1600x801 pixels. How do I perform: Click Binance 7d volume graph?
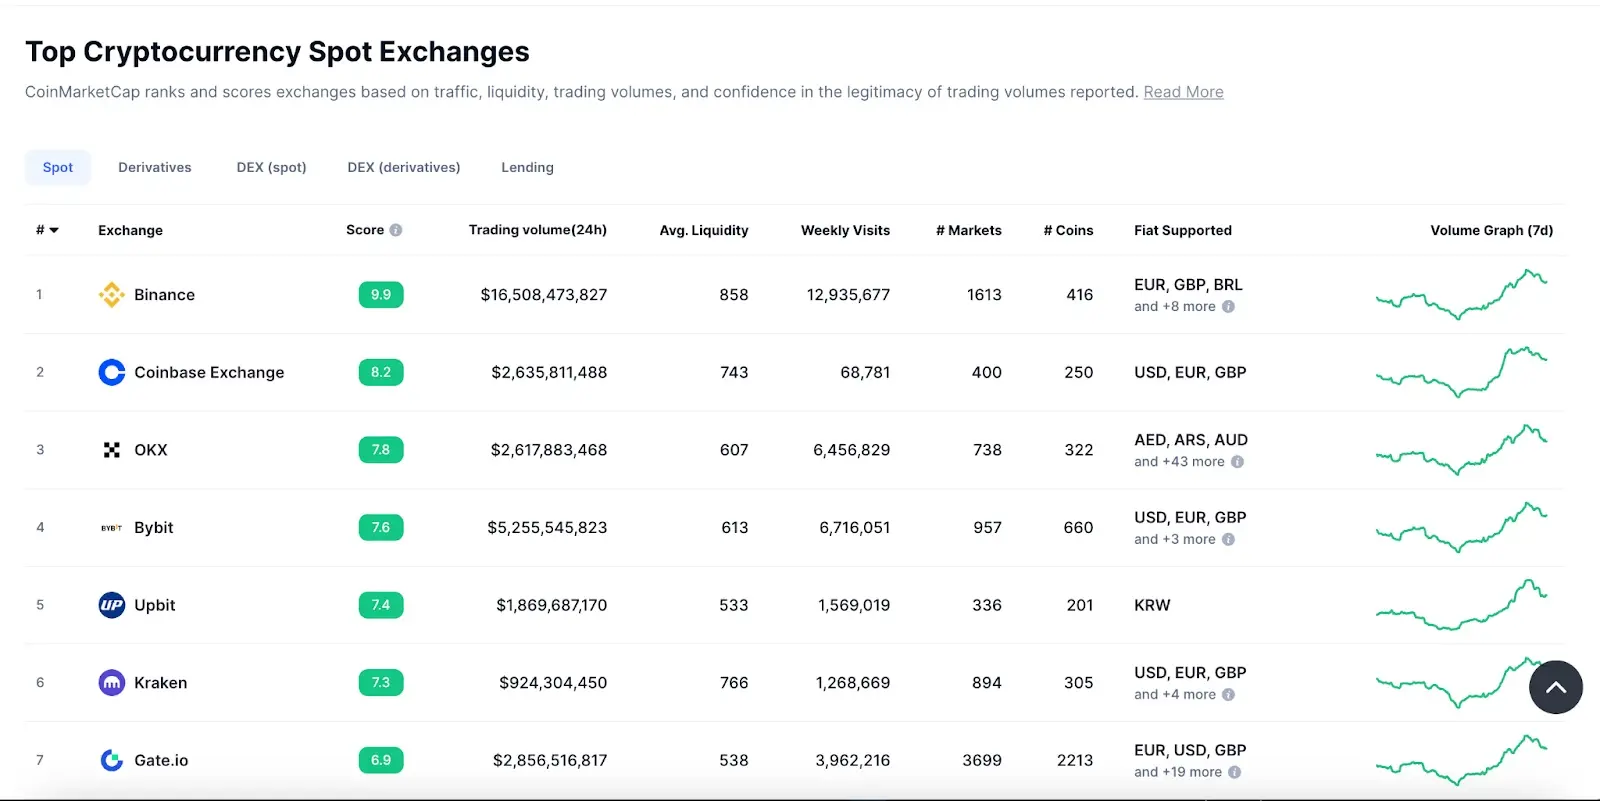pos(1462,294)
